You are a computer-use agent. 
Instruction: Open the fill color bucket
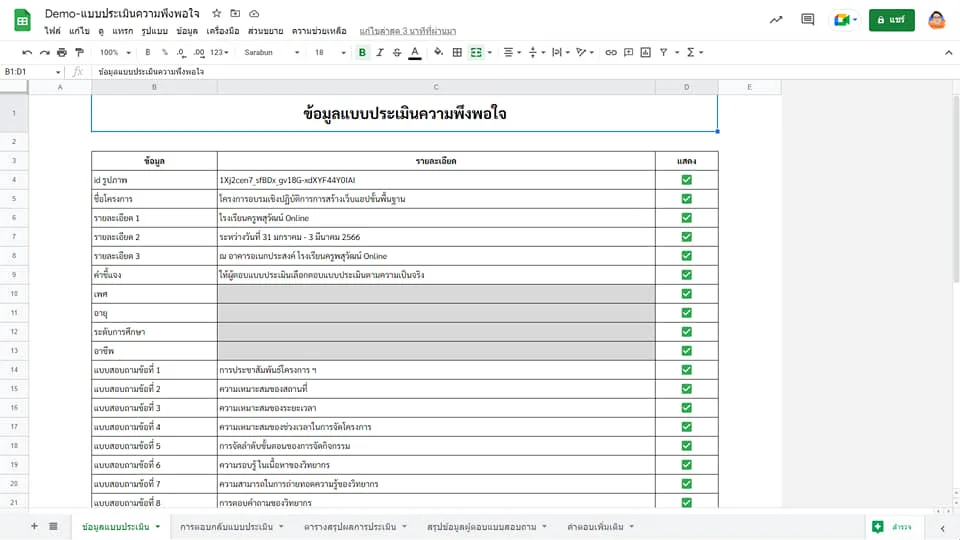click(x=438, y=53)
